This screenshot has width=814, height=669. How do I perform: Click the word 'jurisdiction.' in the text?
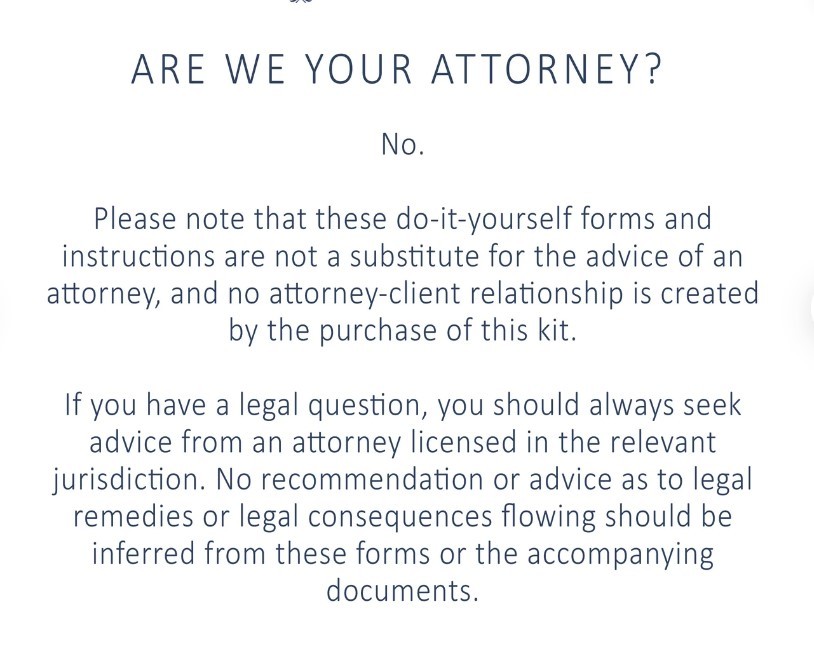tap(128, 480)
